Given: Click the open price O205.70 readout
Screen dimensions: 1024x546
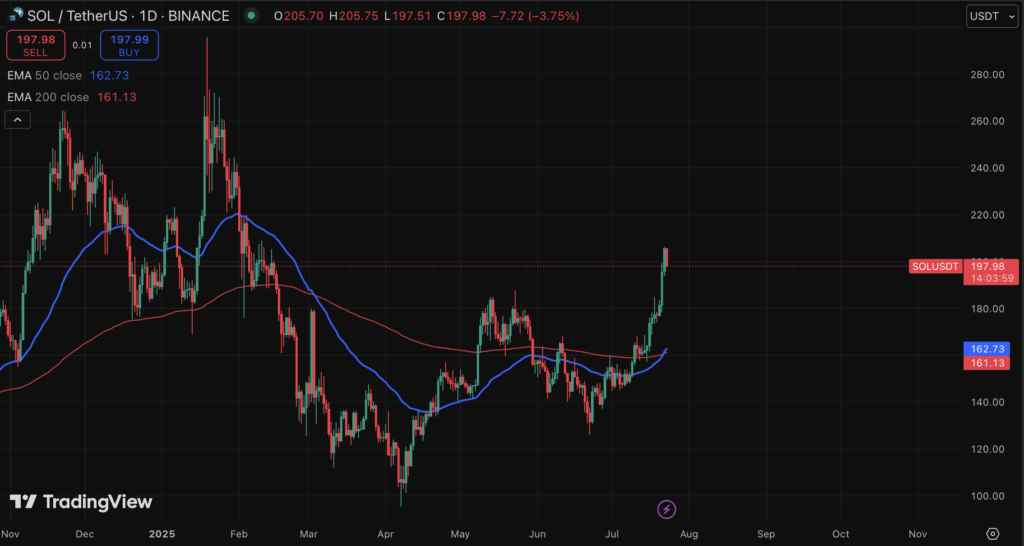Looking at the screenshot, I should pos(298,16).
